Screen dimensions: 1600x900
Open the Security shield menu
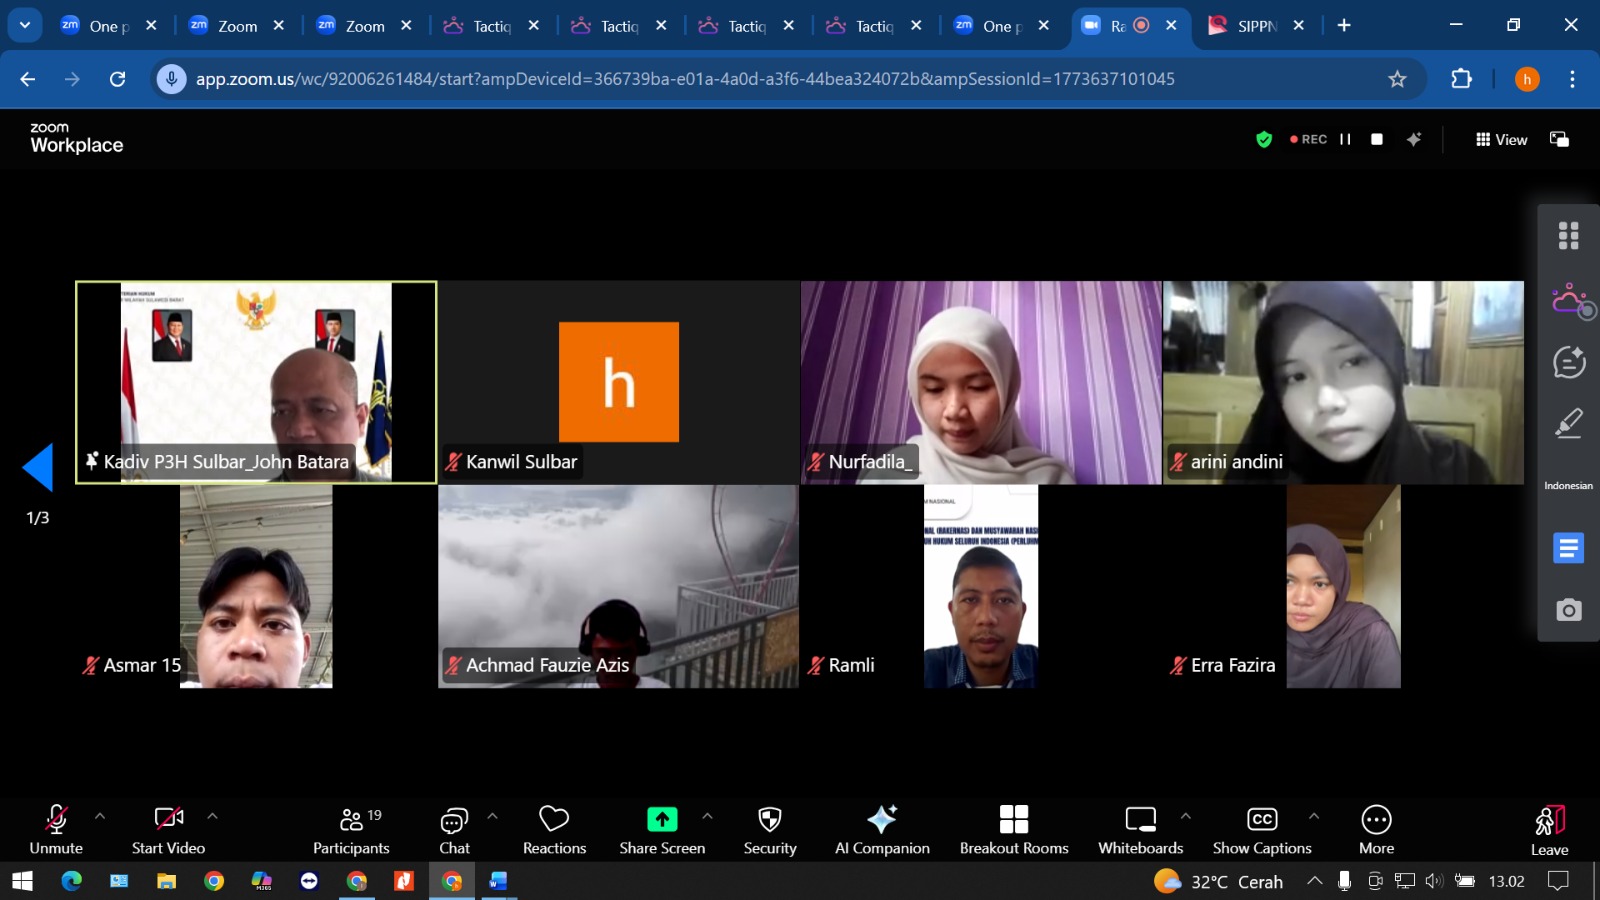[x=769, y=820]
